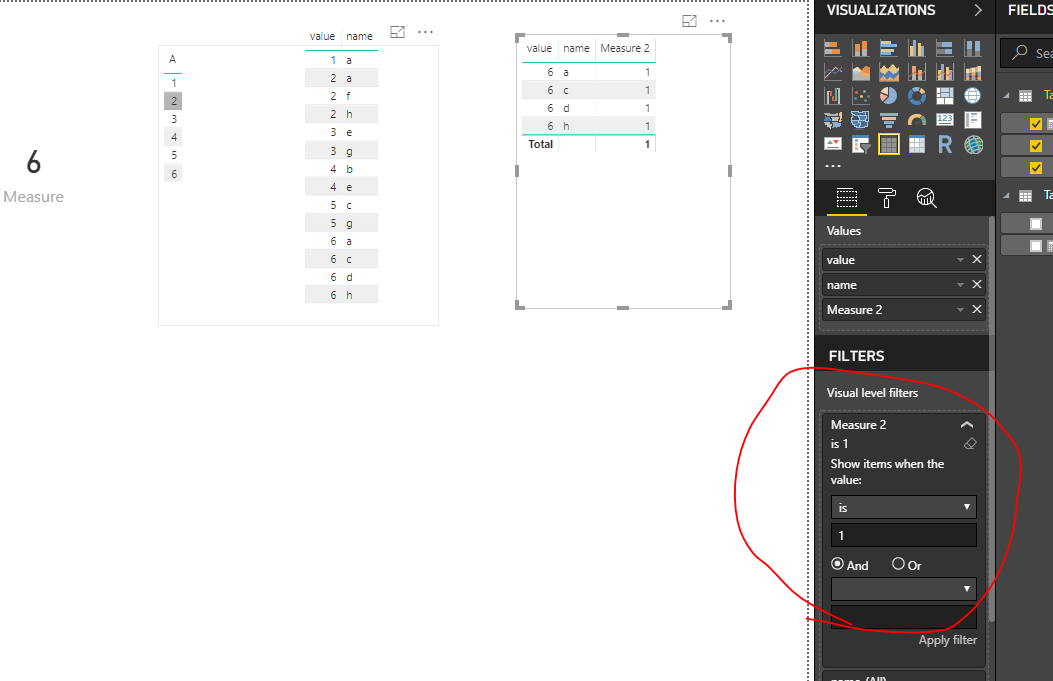Click the empty second filter value box
The height and width of the screenshot is (681, 1053).
click(x=903, y=617)
